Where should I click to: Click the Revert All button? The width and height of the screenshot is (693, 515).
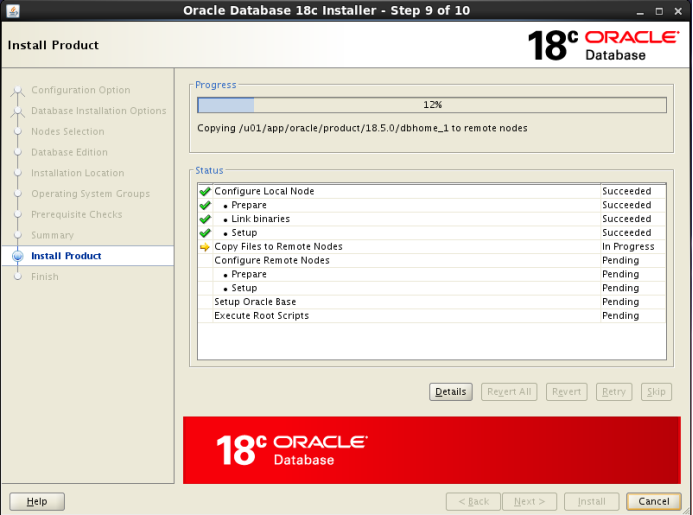point(509,392)
